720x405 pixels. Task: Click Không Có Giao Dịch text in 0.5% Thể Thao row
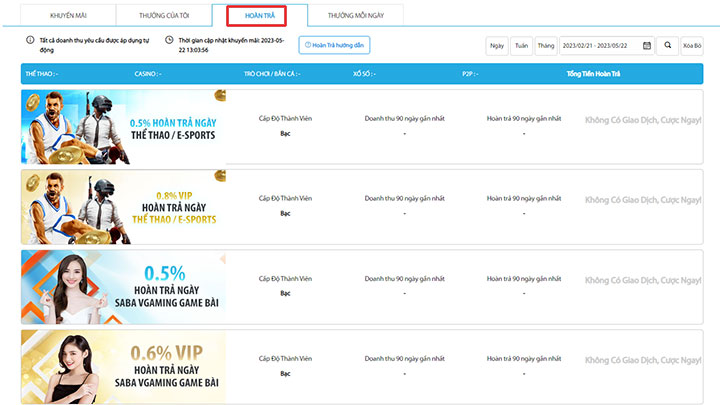[643, 120]
